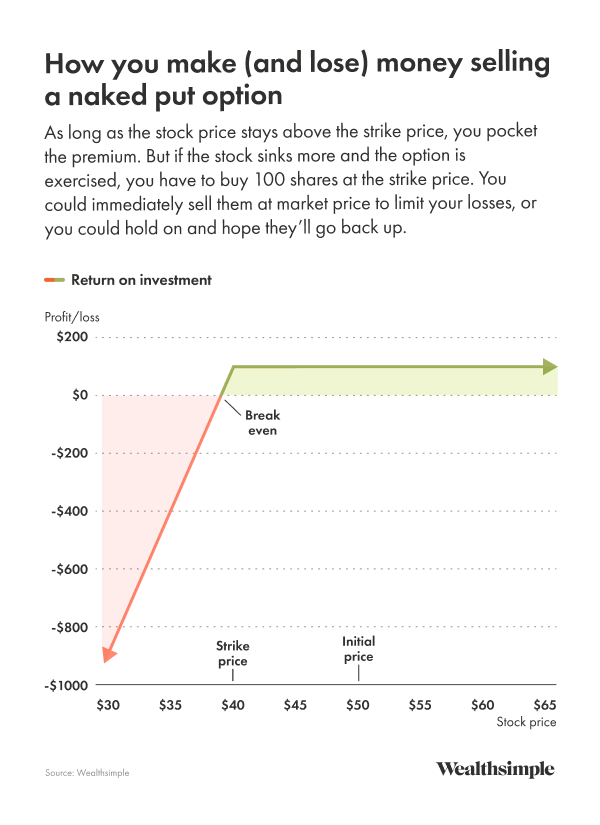Click the Profit/loss axis title
Image resolution: width=600 pixels, height=825 pixels.
[72, 317]
